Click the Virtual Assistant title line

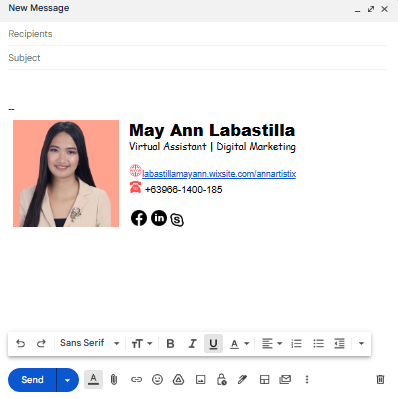[x=212, y=147]
